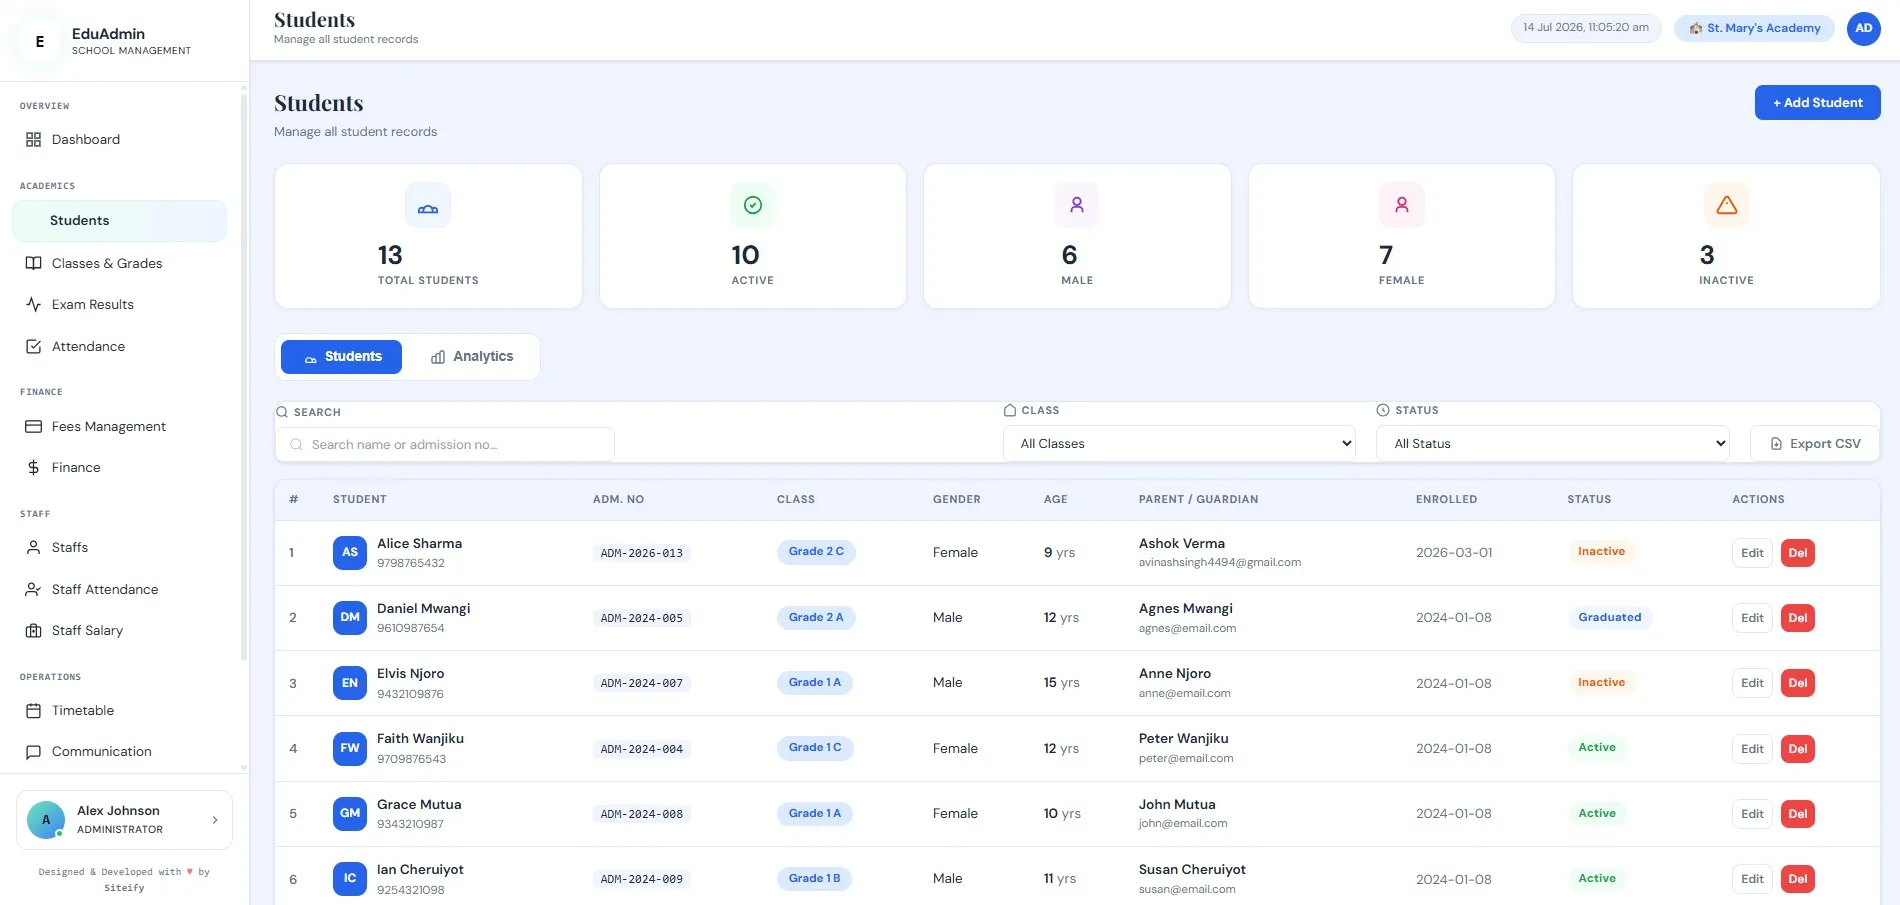Viewport: 1900px width, 905px height.
Task: Delete Ian Cheruiyot's record
Action: 1798,879
